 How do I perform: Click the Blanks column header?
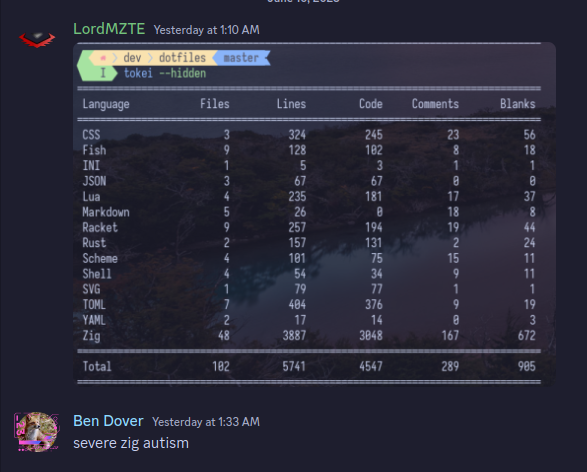pyautogui.click(x=518, y=104)
